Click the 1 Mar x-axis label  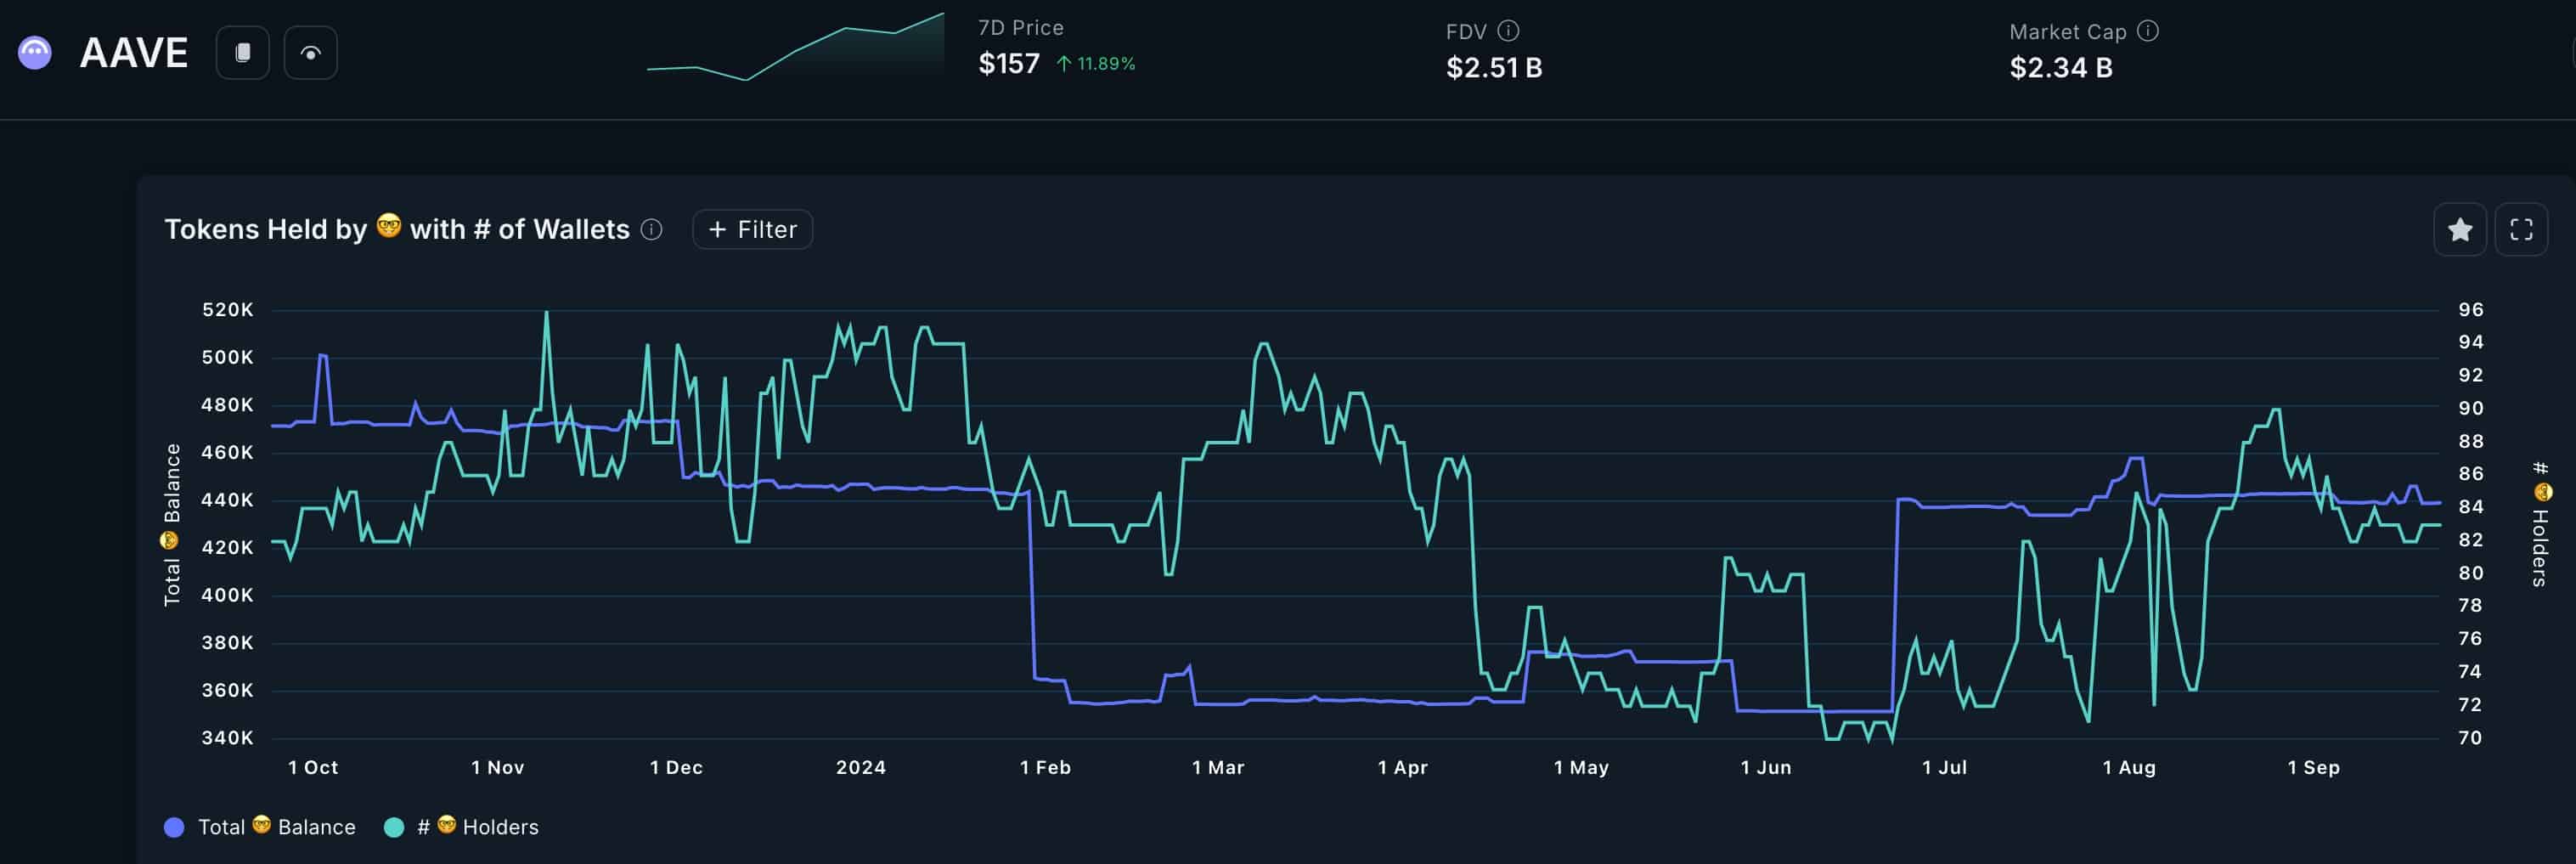(x=1218, y=767)
